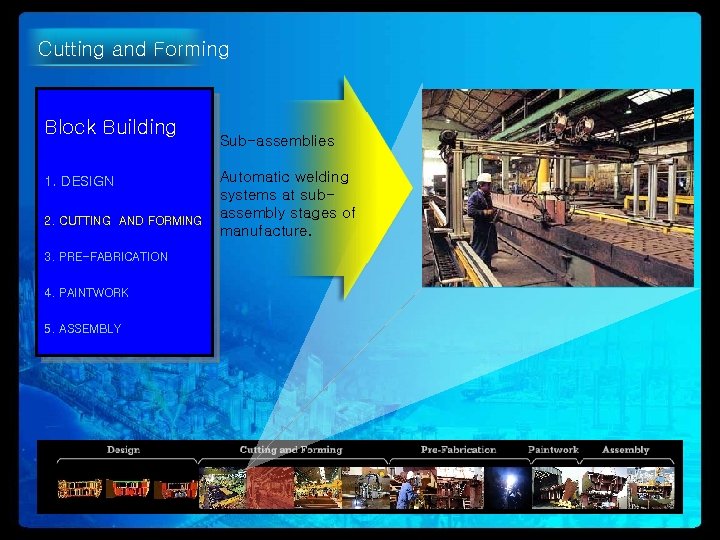Open the large welding workshop photo
Screen dimensions: 720x540
pyautogui.click(x=558, y=188)
